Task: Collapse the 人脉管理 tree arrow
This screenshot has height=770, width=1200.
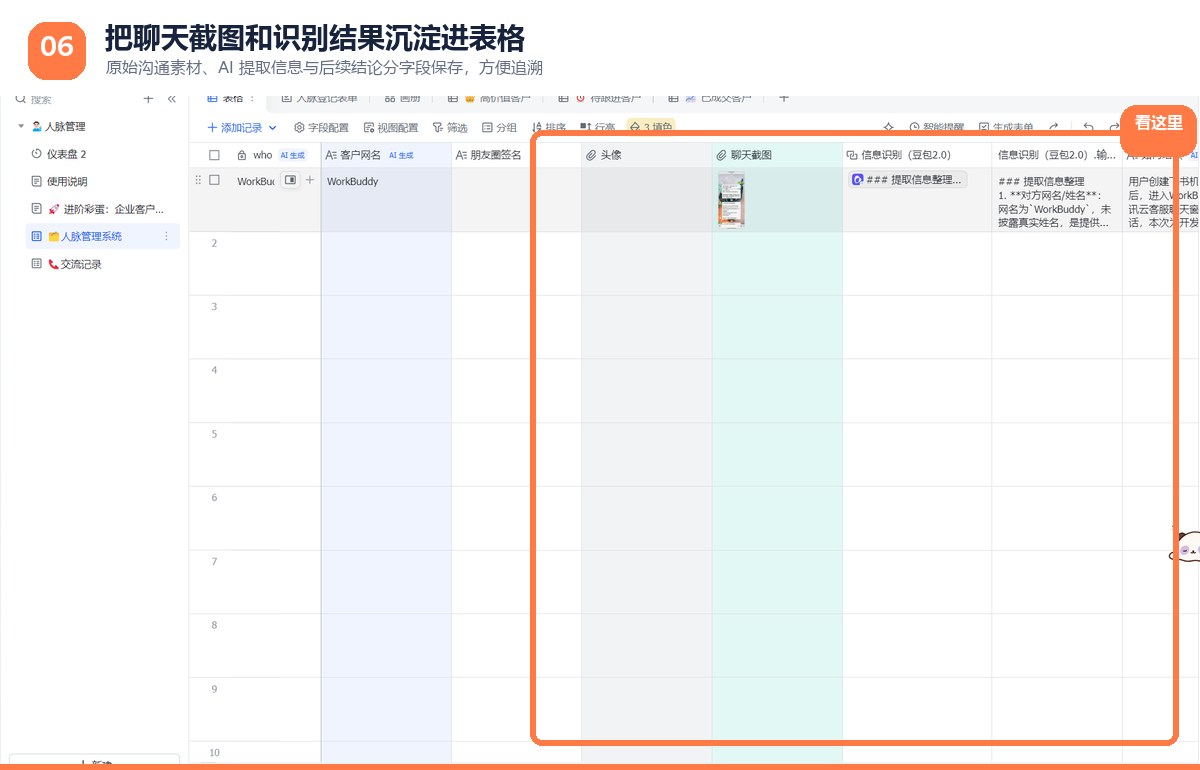Action: point(20,127)
